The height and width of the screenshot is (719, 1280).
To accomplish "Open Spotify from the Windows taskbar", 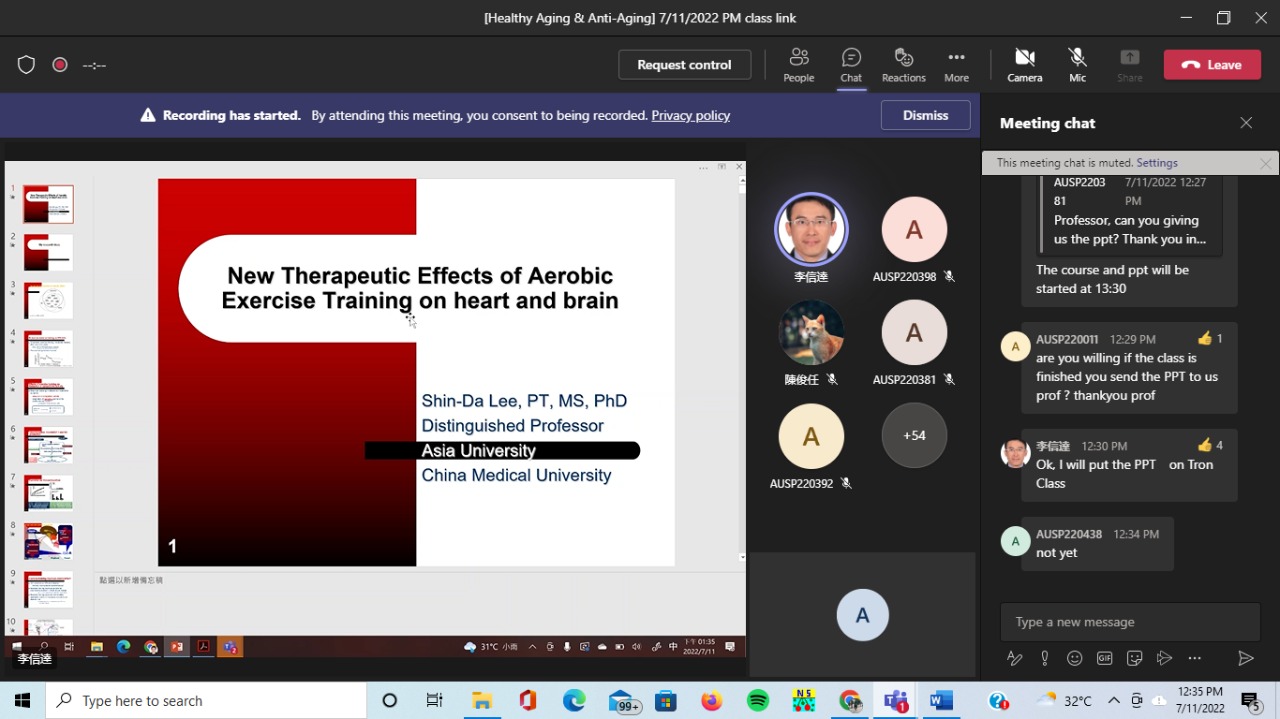I will [757, 701].
